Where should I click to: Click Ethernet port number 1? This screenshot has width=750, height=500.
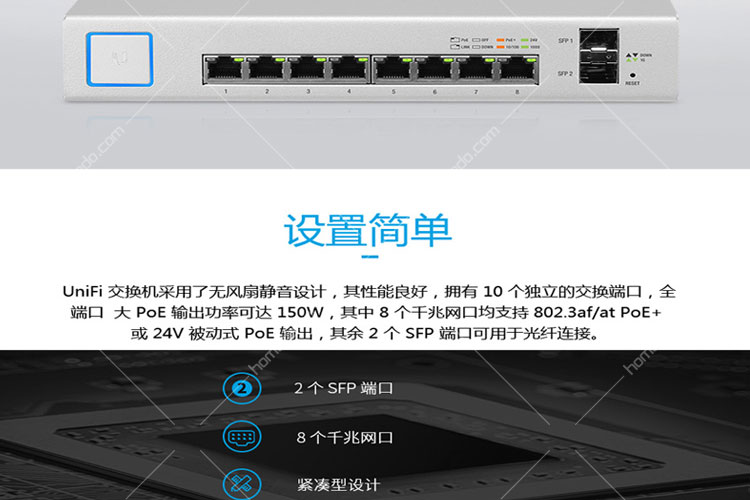(224, 69)
